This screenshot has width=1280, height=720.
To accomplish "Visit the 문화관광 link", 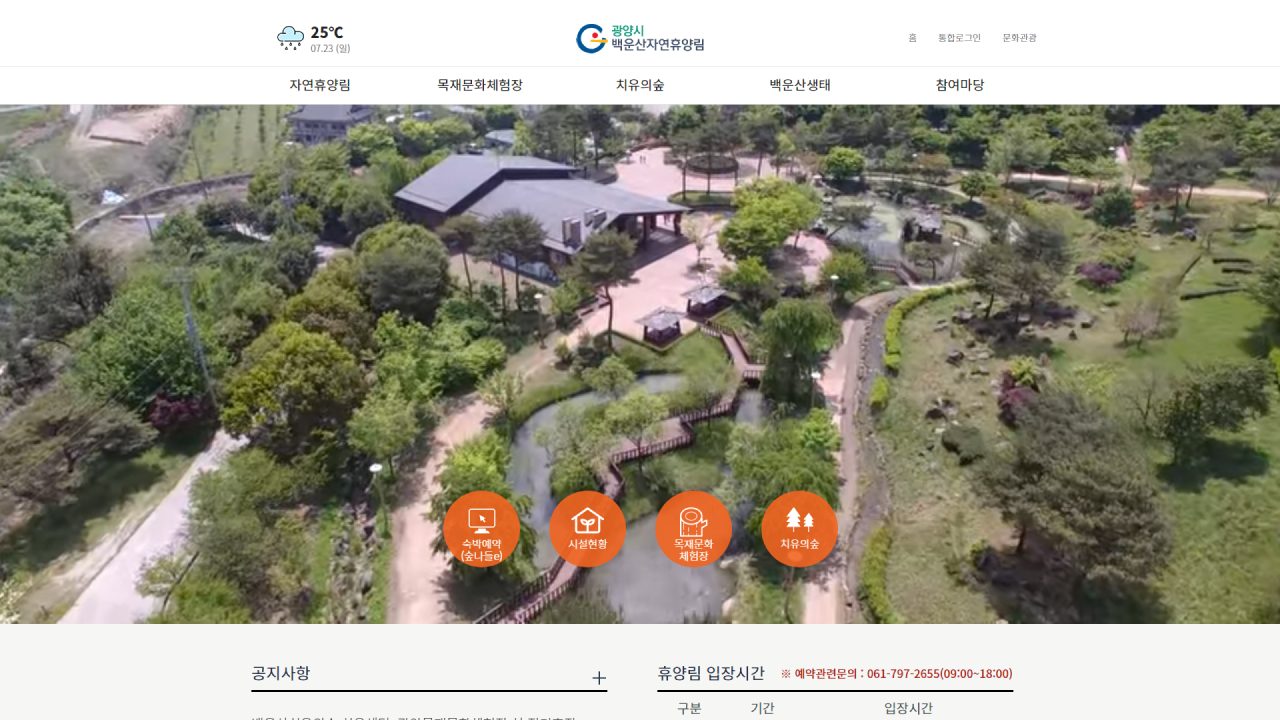I will [x=1019, y=38].
